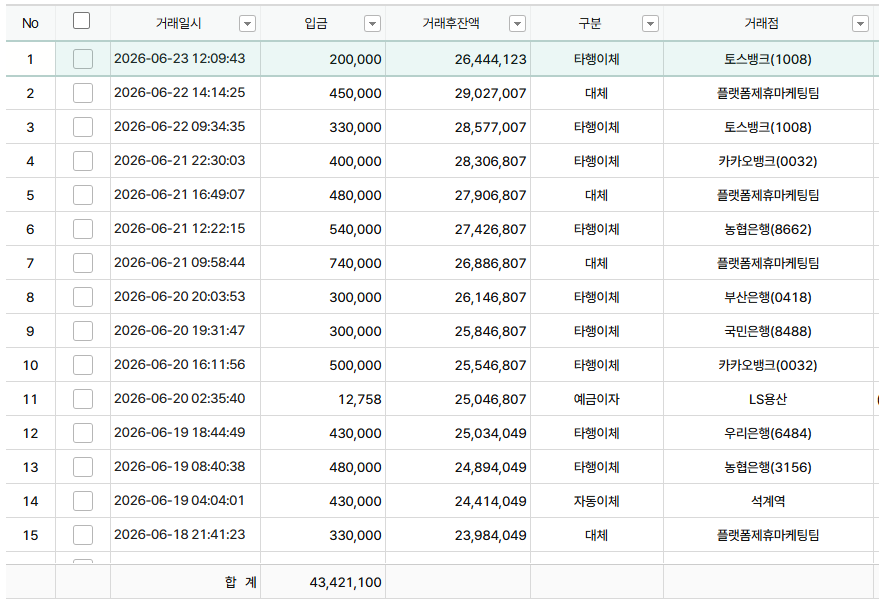Tick the row 5 checkbox
The width and height of the screenshot is (879, 602).
[83, 195]
